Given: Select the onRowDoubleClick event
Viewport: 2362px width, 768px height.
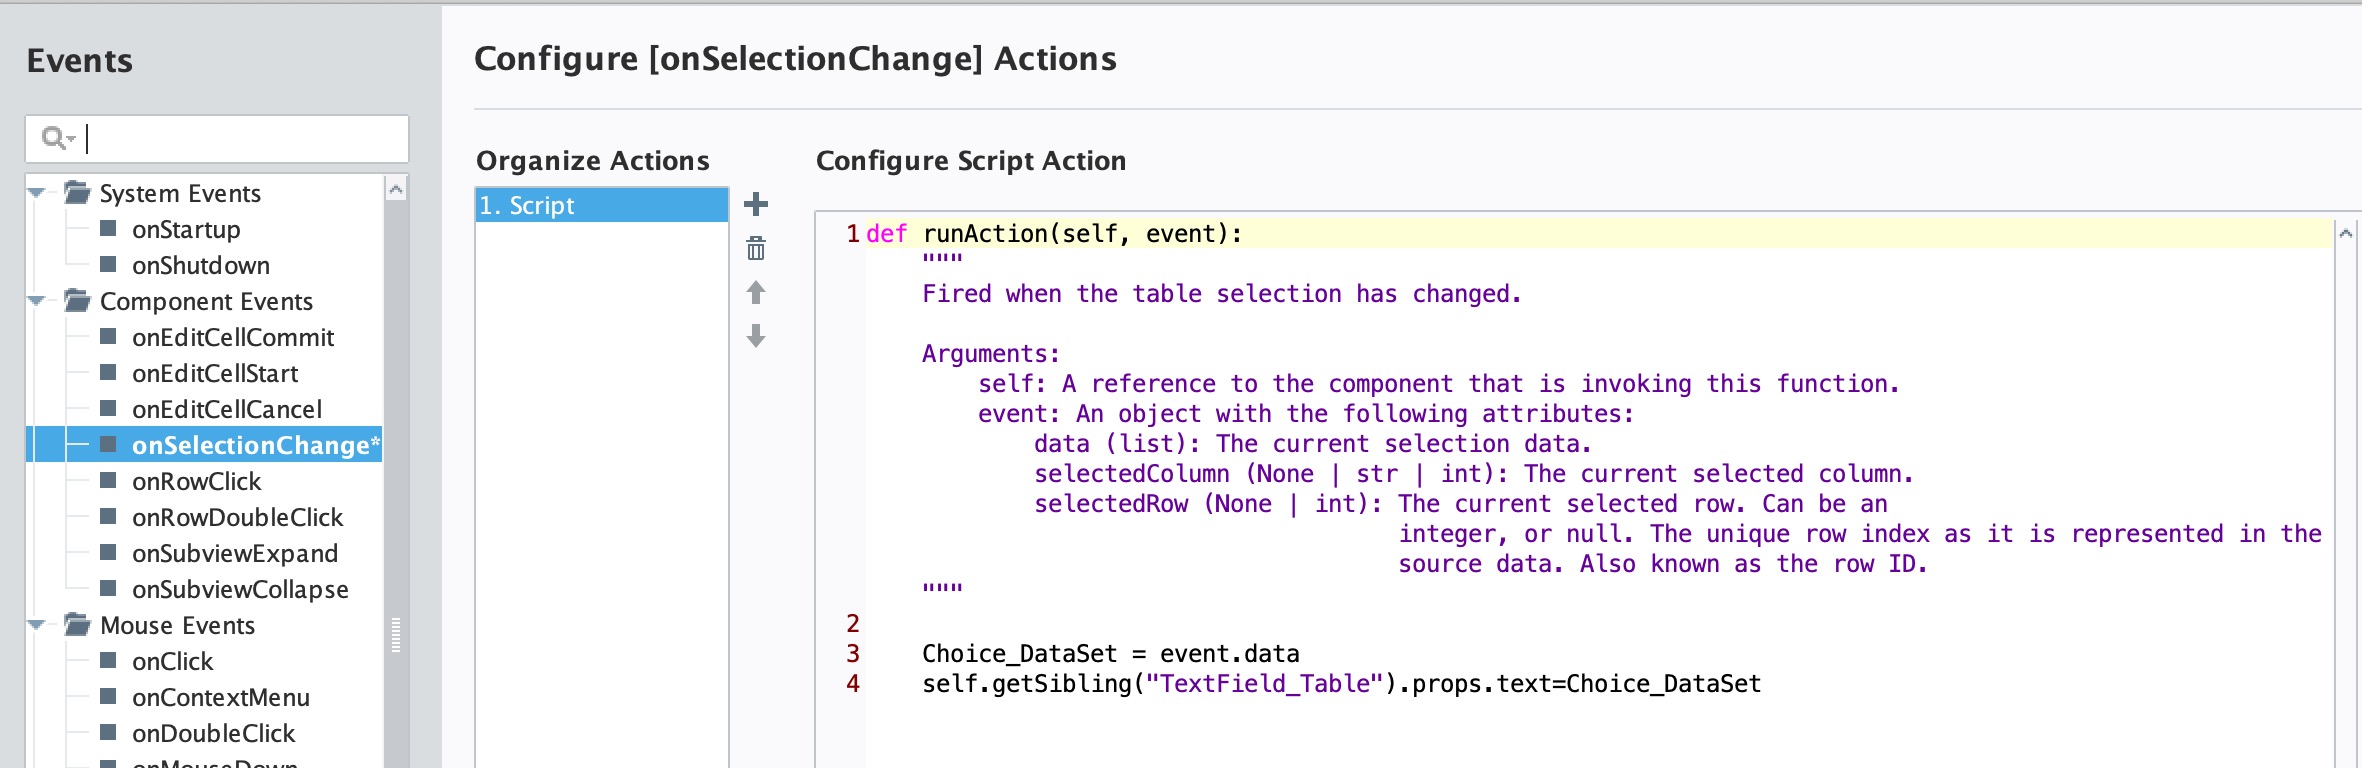Looking at the screenshot, I should click(x=237, y=517).
